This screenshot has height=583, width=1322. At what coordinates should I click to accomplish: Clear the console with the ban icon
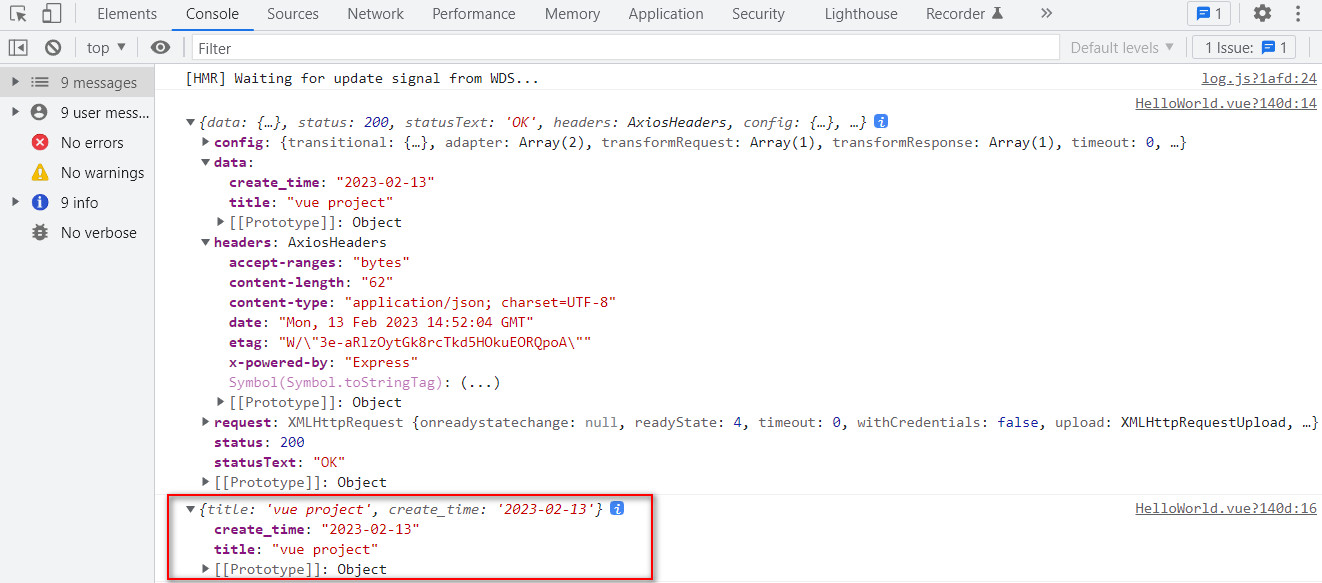53,47
